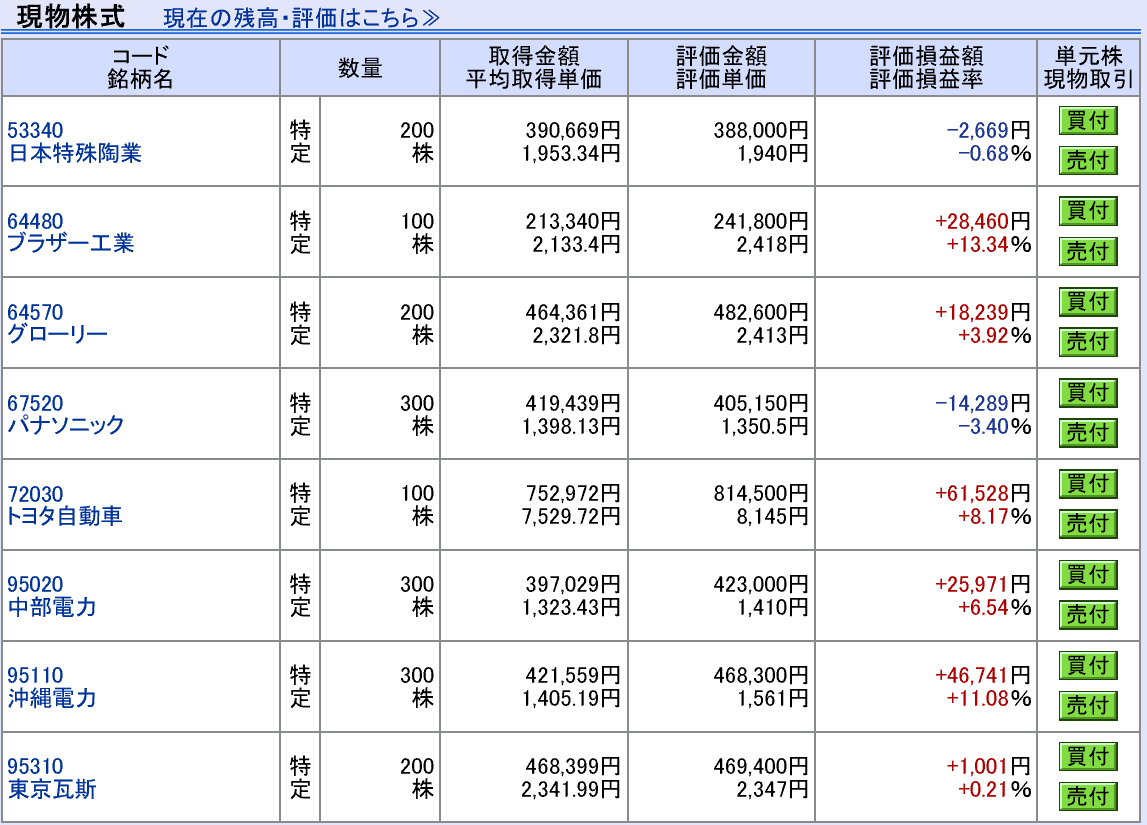
Task: Click the 数量 column header
Action: tap(360, 67)
